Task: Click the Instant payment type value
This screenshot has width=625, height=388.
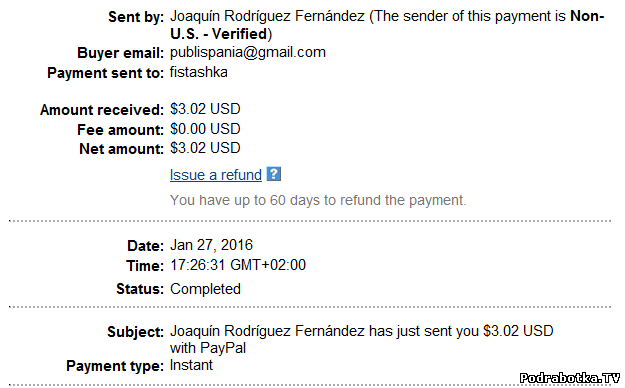Action: (x=191, y=365)
